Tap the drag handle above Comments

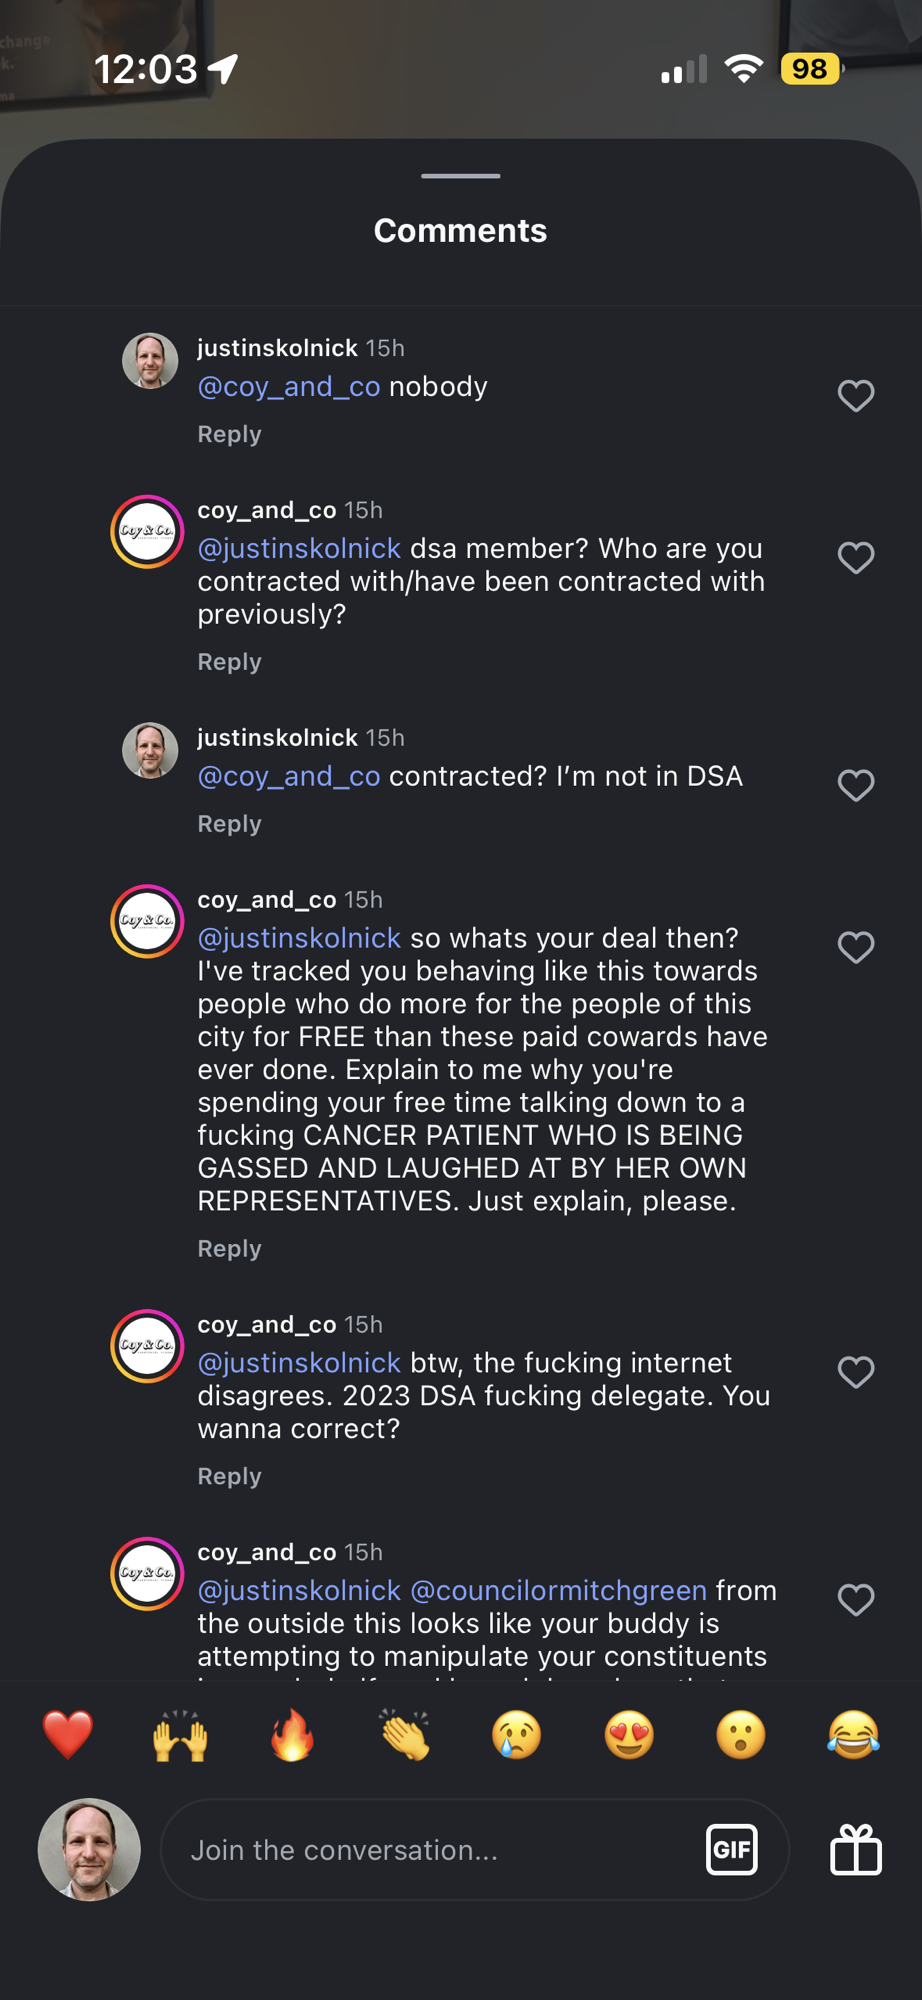461,176
